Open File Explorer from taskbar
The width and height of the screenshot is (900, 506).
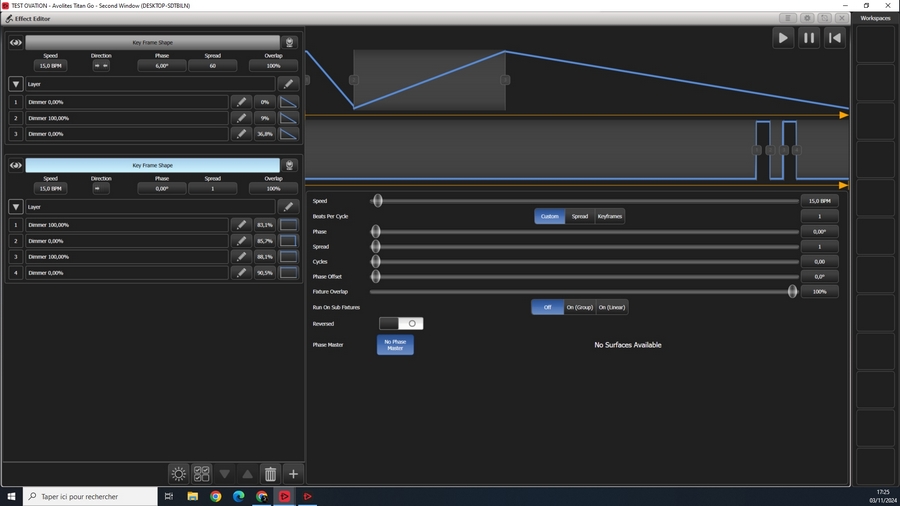pyautogui.click(x=192, y=496)
